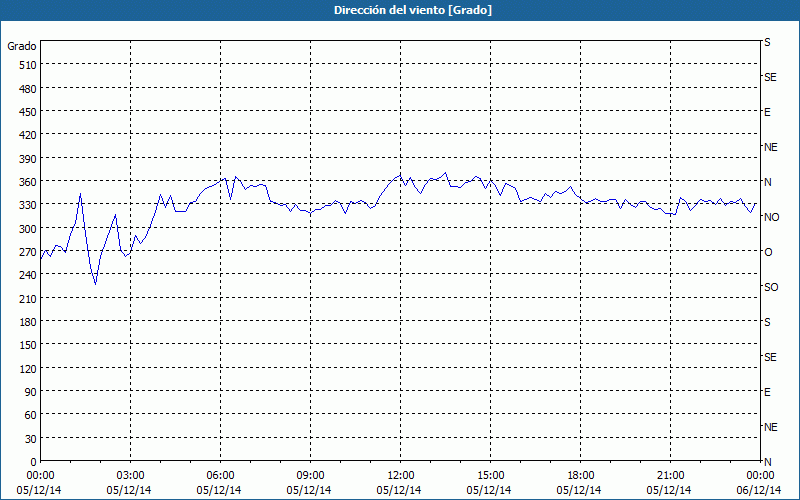
Task: Select the 05/12/14 date under 03:00
Action: (129, 490)
